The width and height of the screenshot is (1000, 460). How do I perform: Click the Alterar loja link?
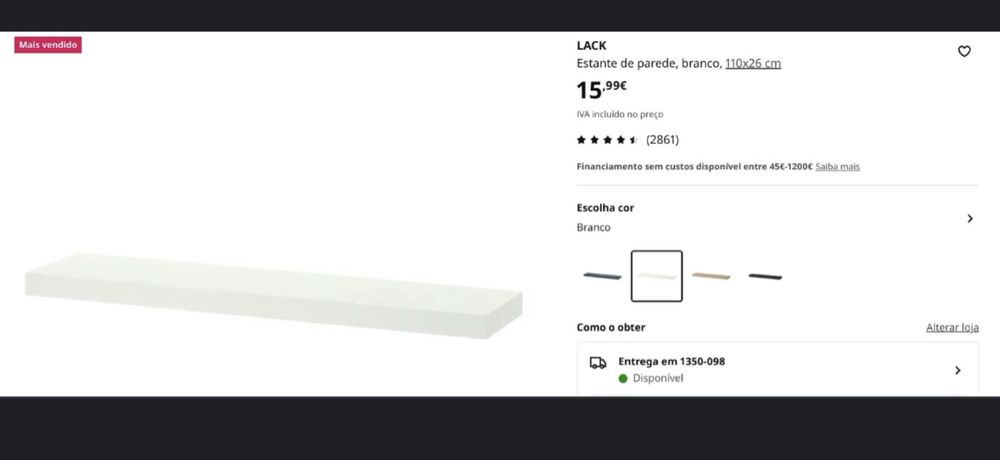pos(952,328)
